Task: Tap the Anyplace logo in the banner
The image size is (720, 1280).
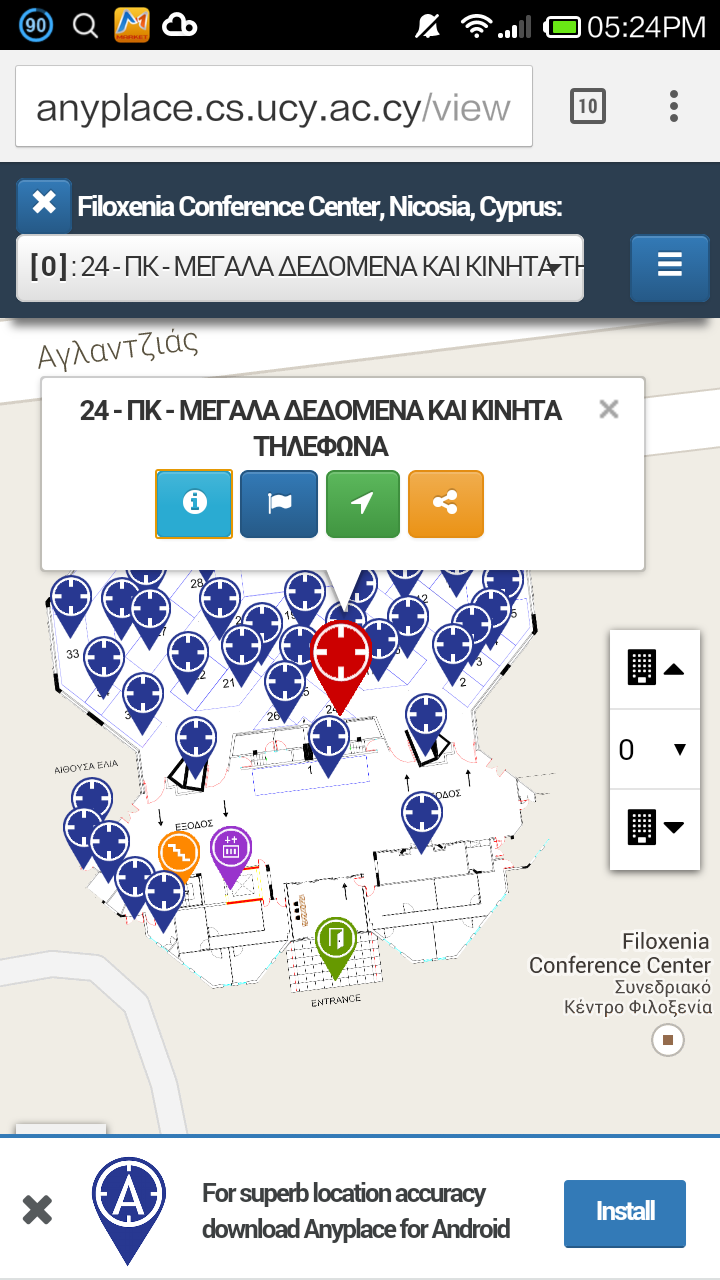Action: (129, 1210)
